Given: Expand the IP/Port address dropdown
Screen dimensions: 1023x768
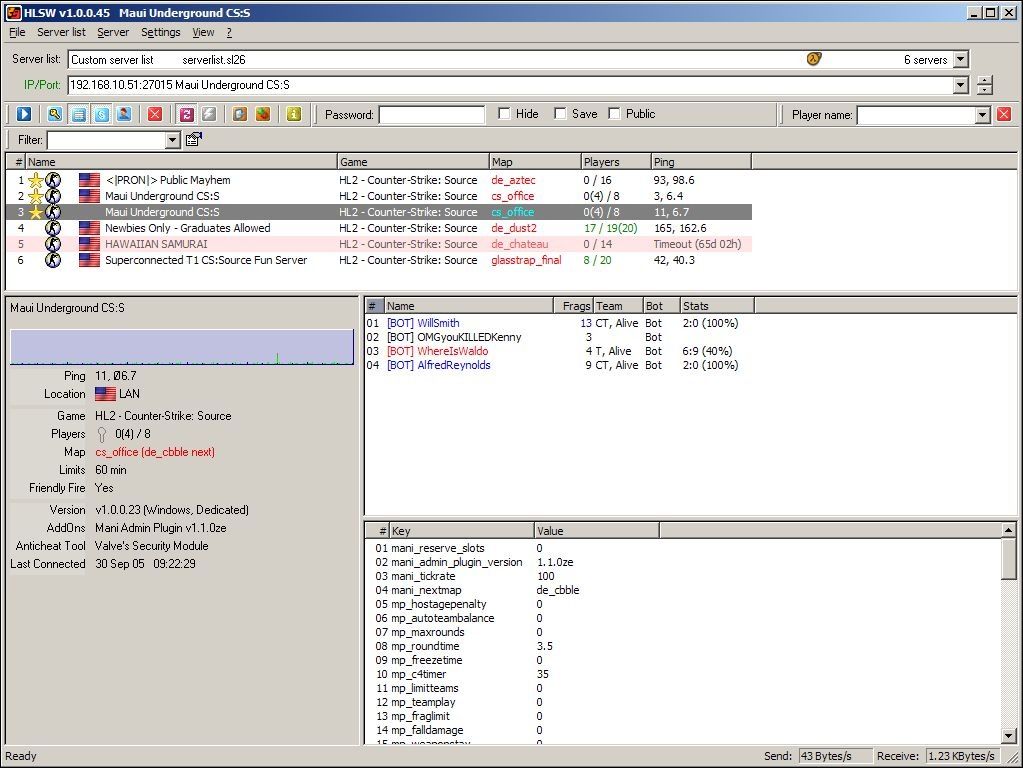Looking at the screenshot, I should 960,86.
